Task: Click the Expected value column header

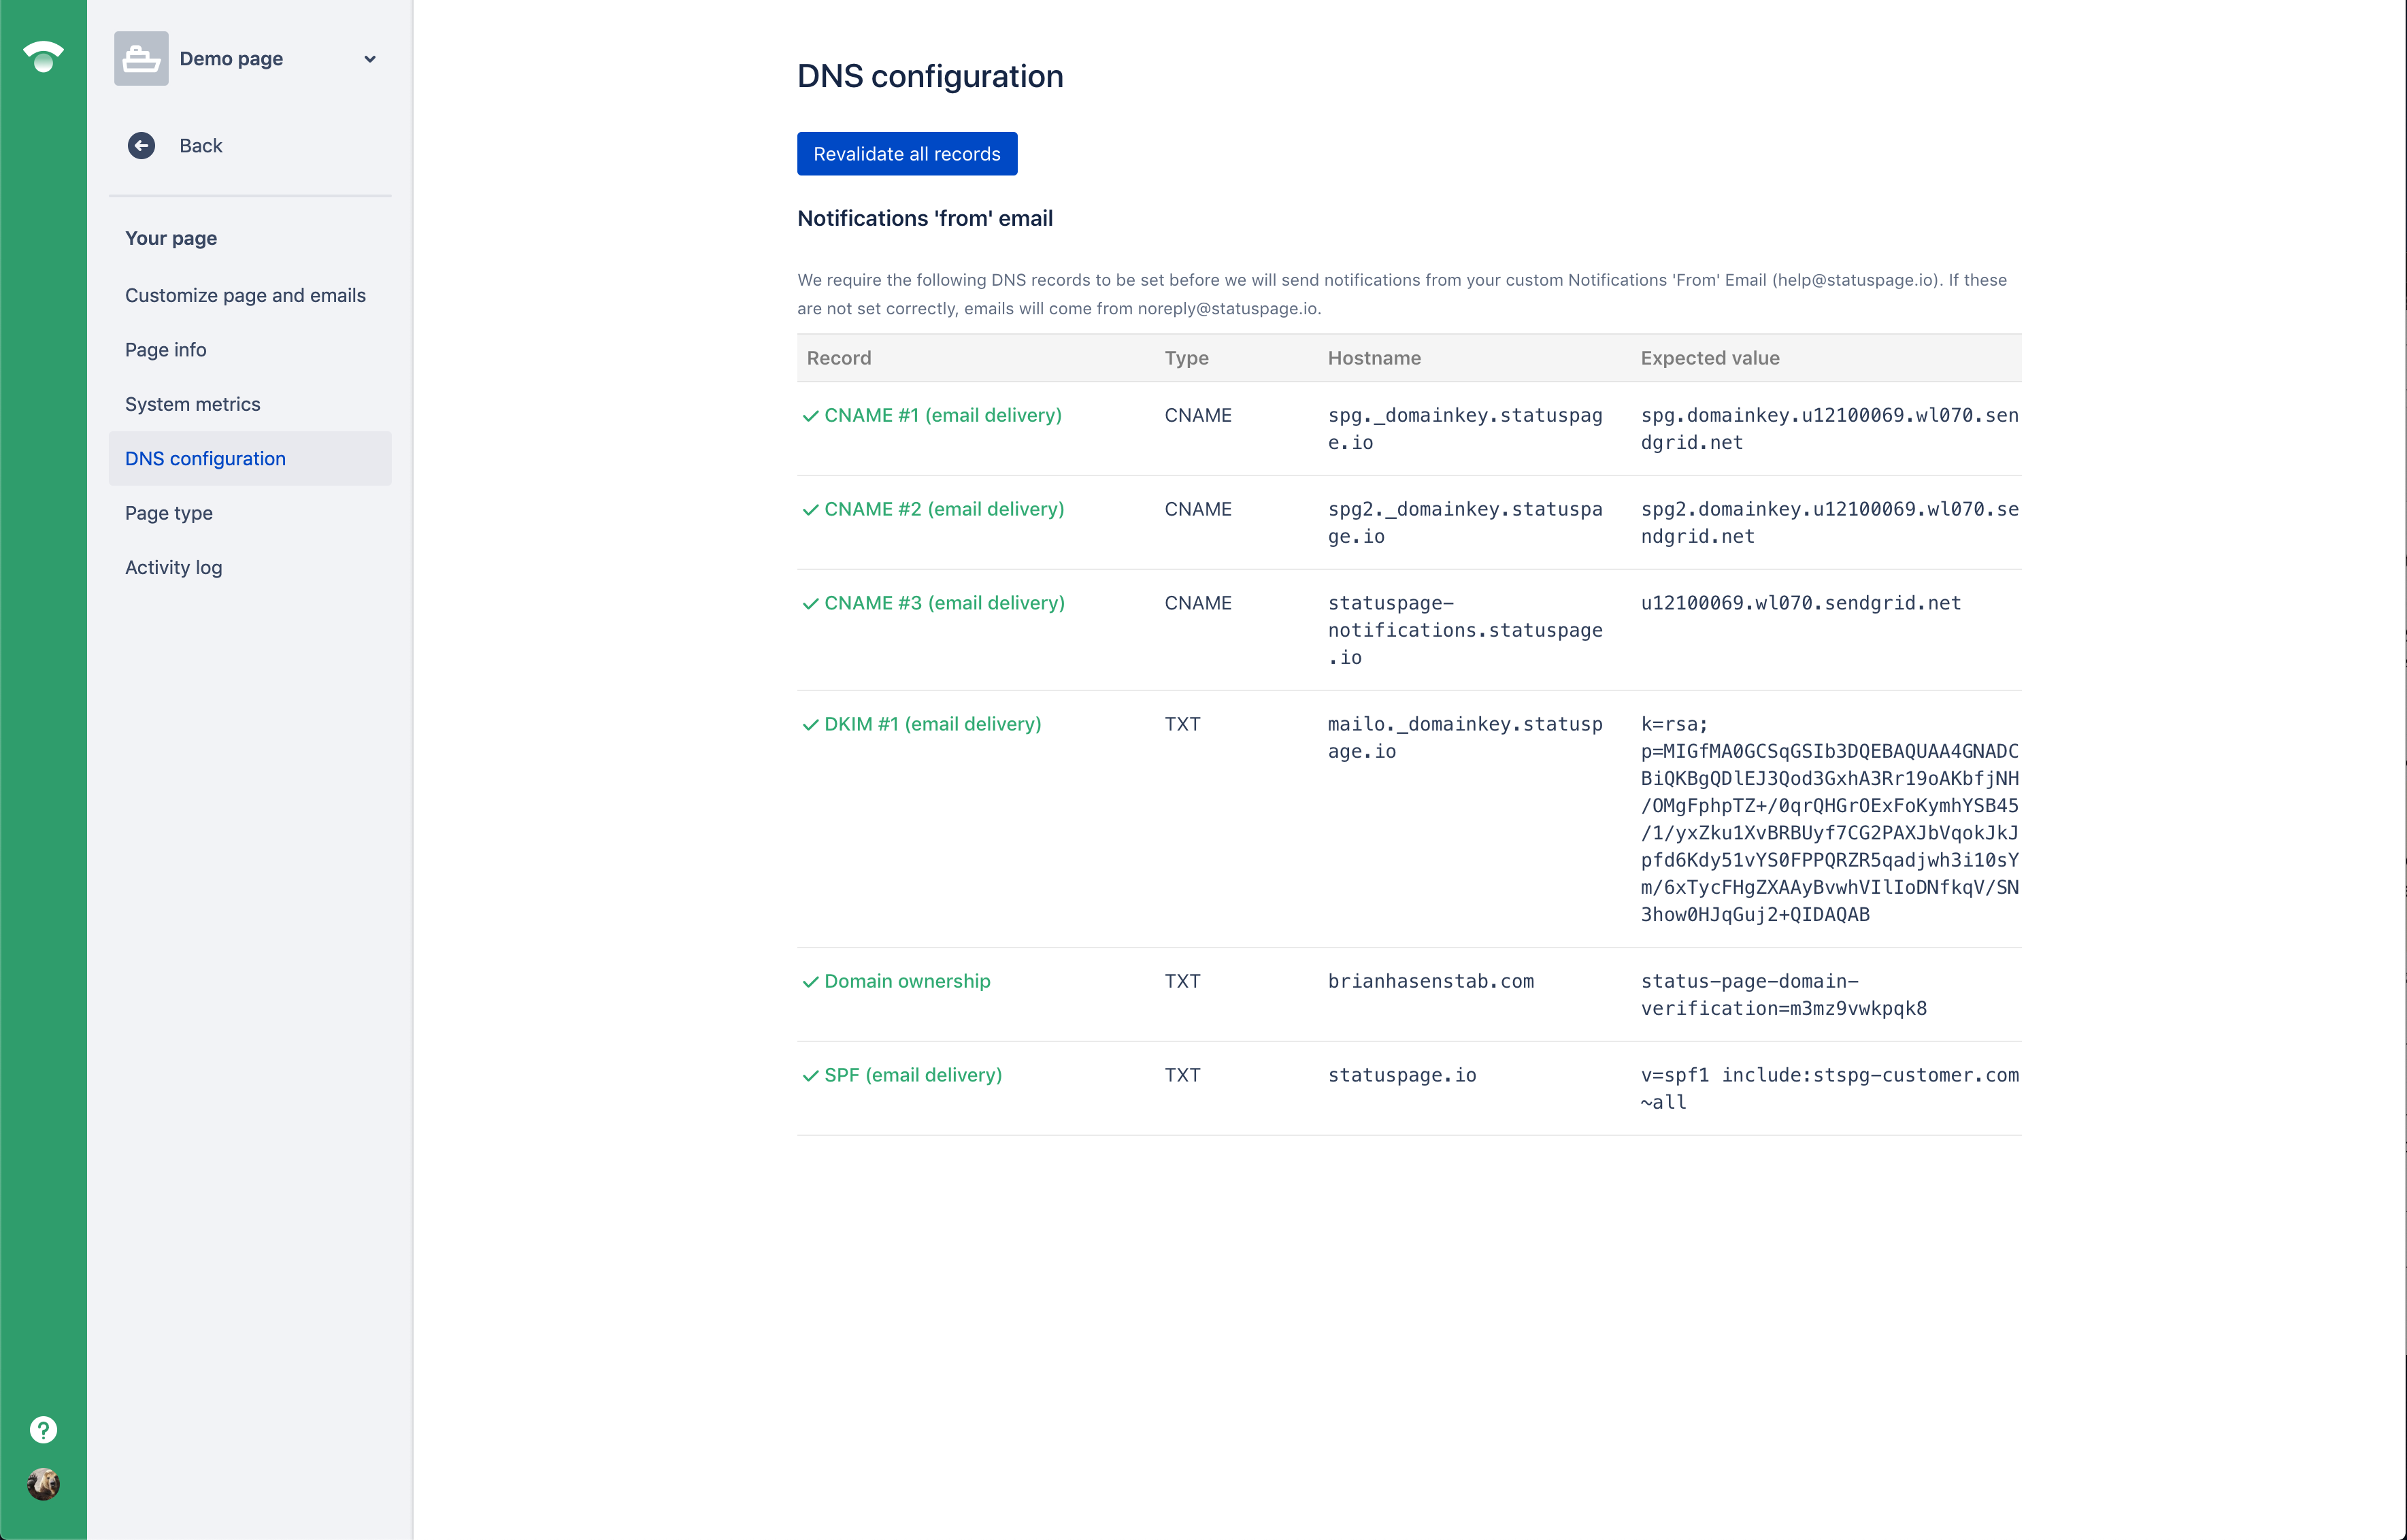Action: [1709, 358]
